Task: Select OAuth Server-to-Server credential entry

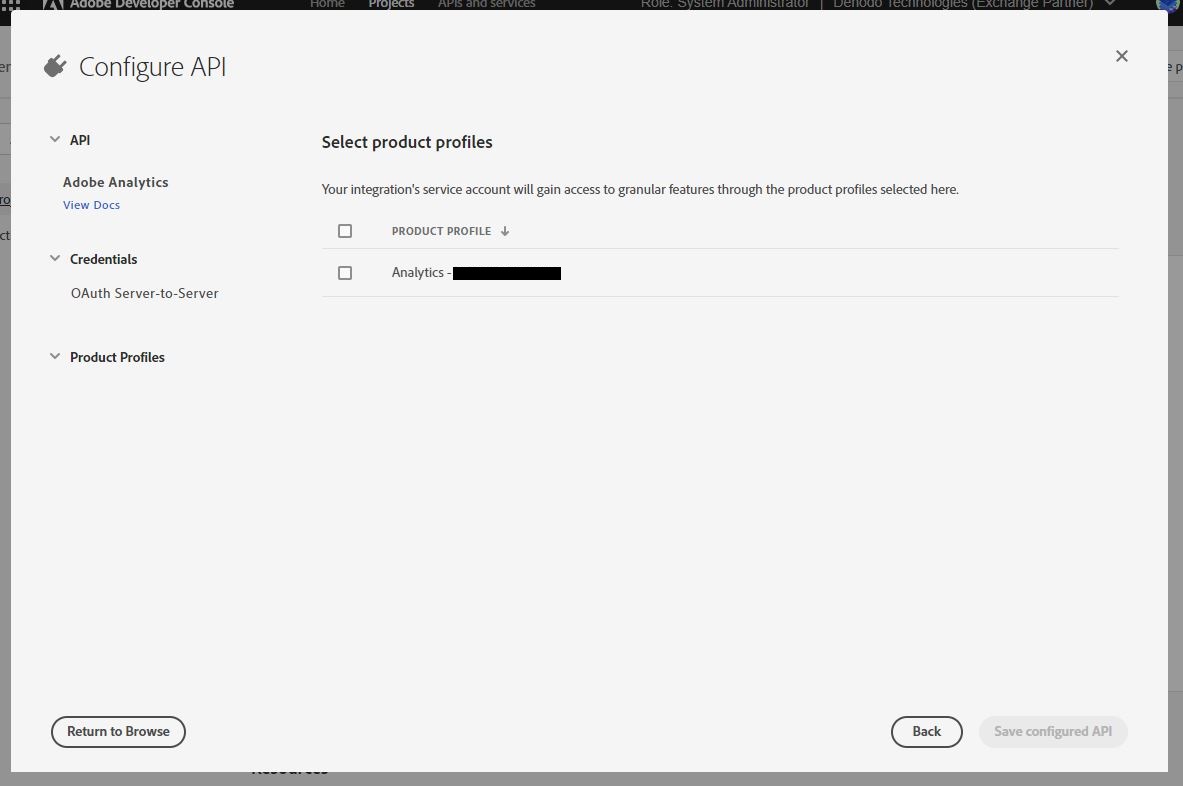Action: click(x=145, y=293)
